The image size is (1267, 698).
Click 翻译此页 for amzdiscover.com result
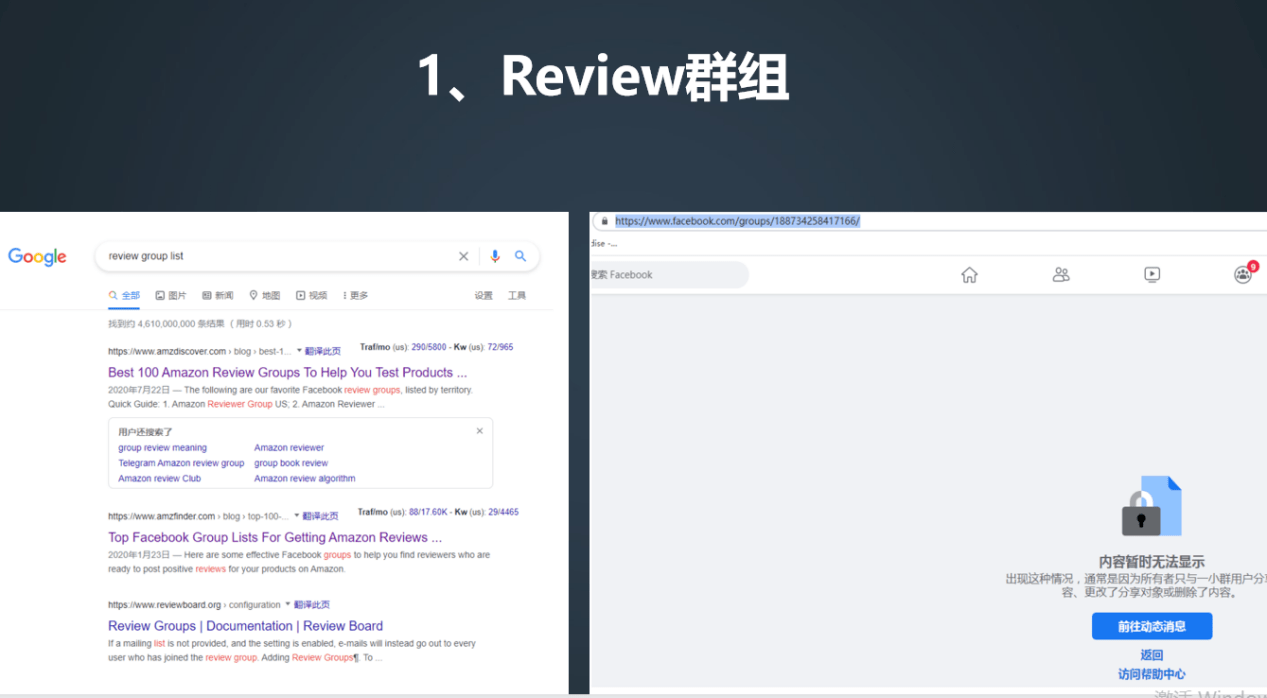(323, 352)
